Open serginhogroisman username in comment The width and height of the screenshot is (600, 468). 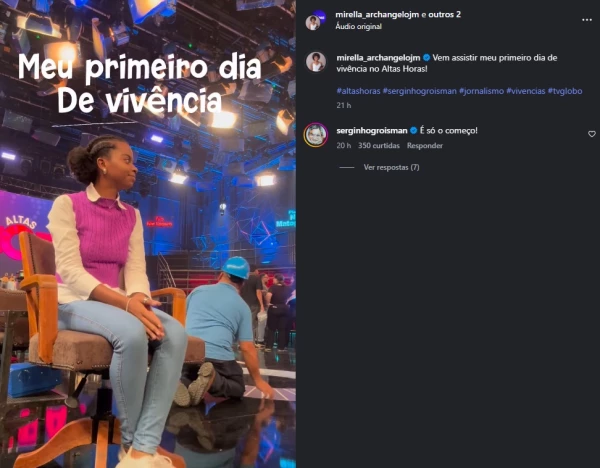[372, 130]
